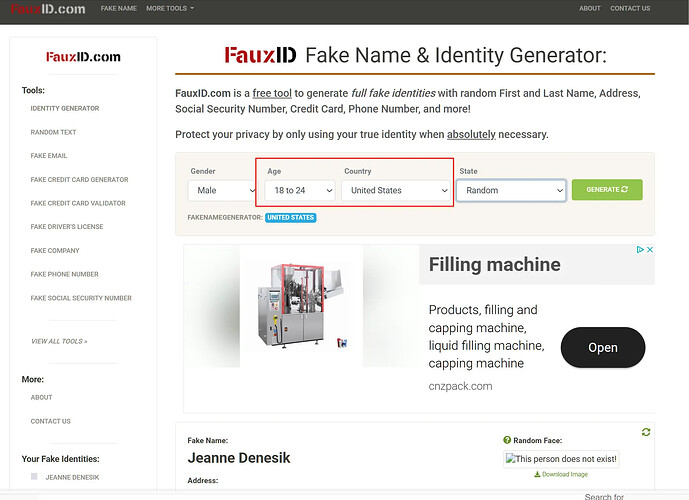Viewport: 689px width, 500px height.
Task: Click the refresh icon on identity card
Action: (645, 432)
